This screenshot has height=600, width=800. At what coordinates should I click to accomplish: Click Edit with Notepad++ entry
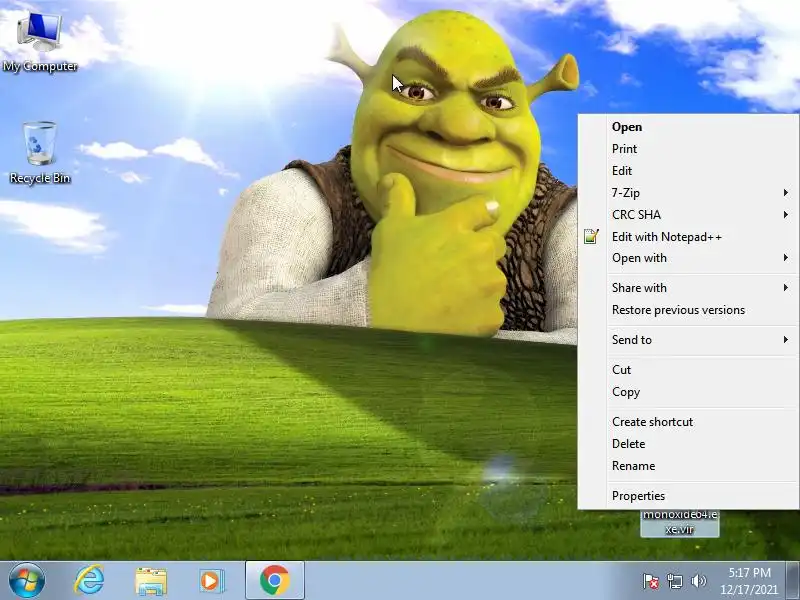688,236
